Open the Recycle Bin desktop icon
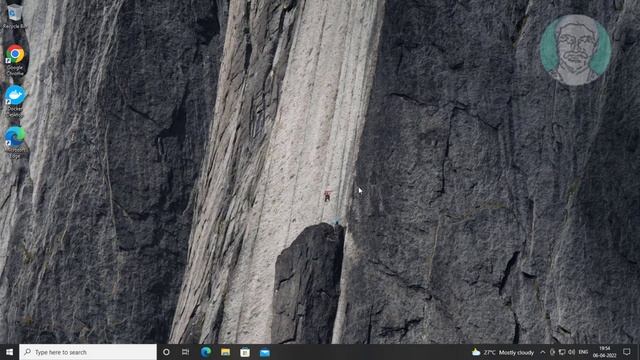Viewport: 640px width, 360px height. pyautogui.click(x=15, y=16)
